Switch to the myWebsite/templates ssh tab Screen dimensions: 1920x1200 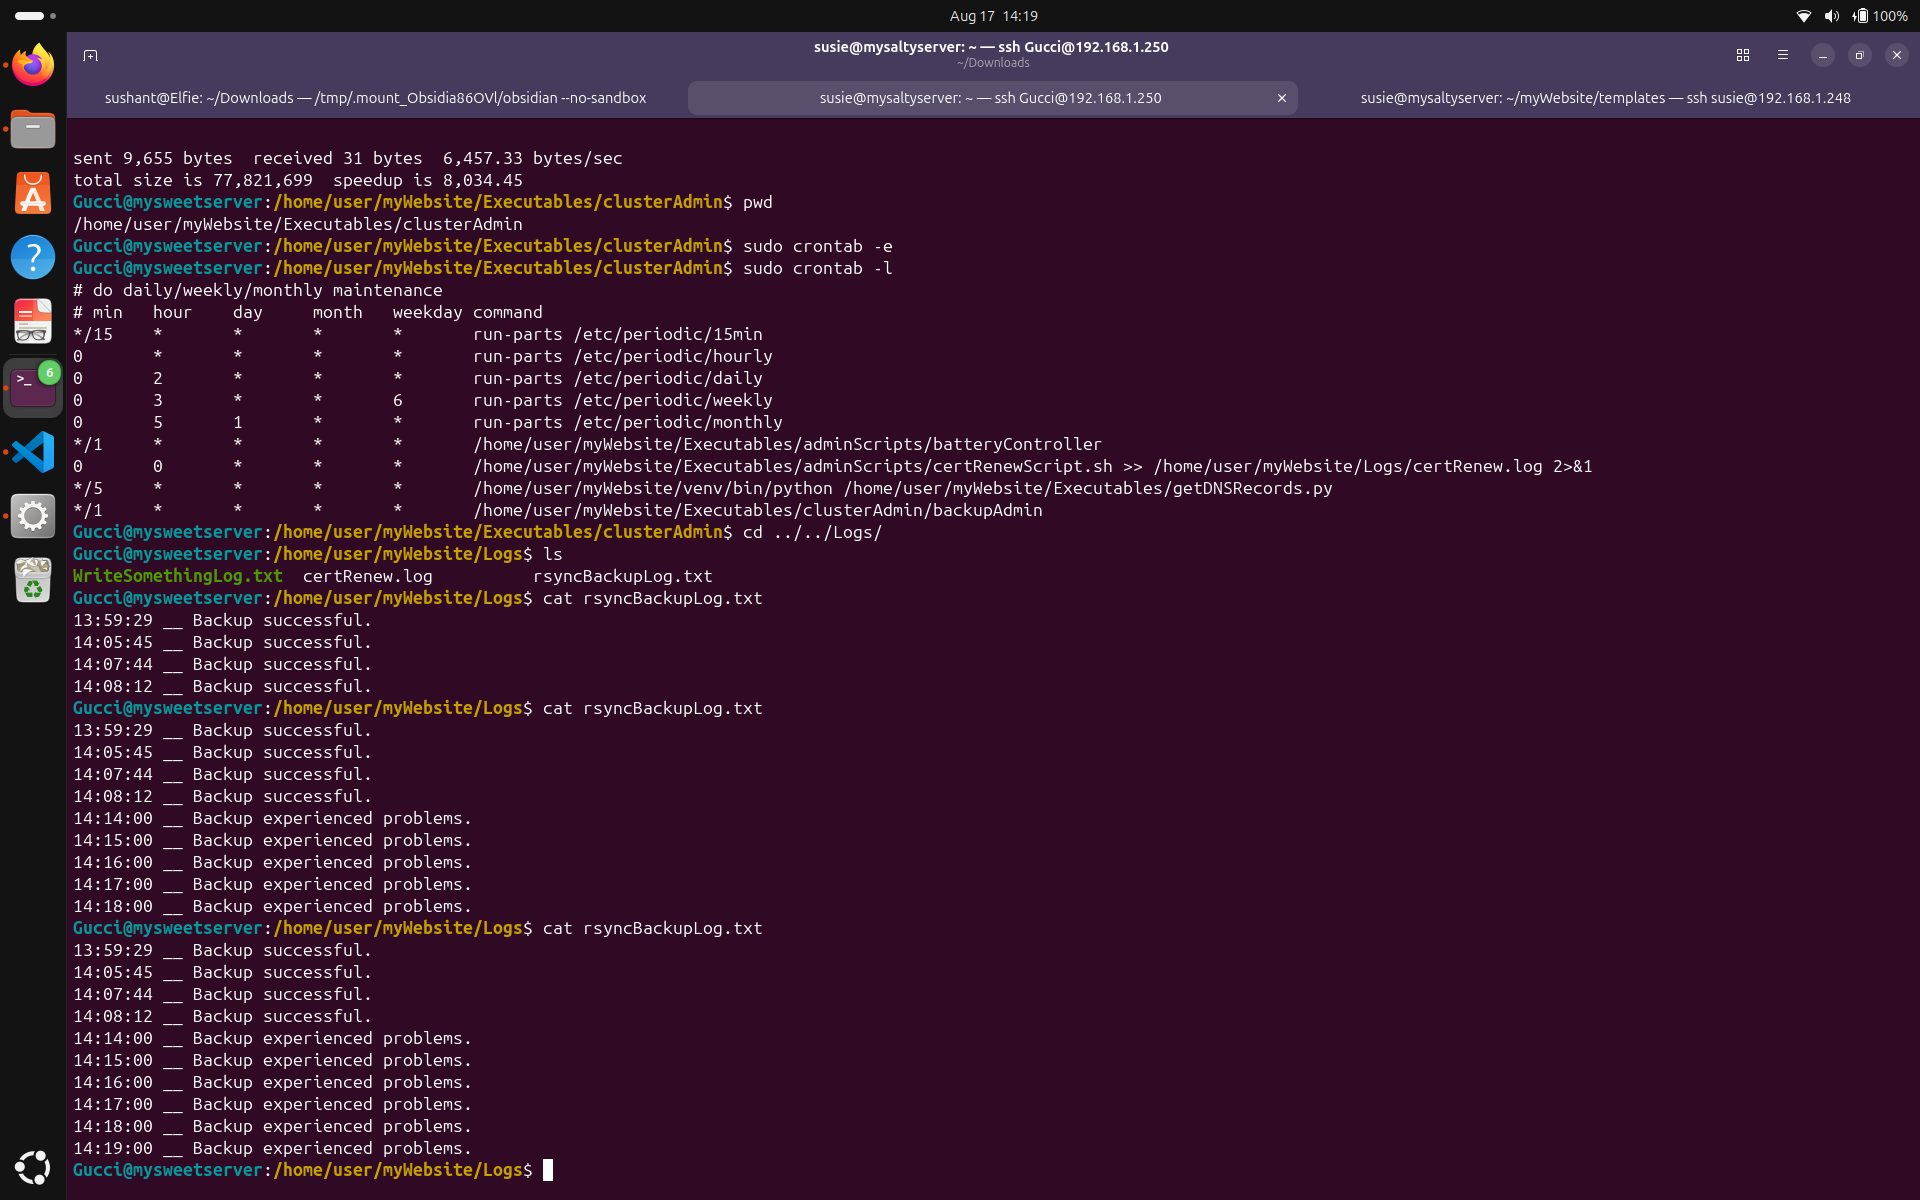pyautogui.click(x=1605, y=98)
